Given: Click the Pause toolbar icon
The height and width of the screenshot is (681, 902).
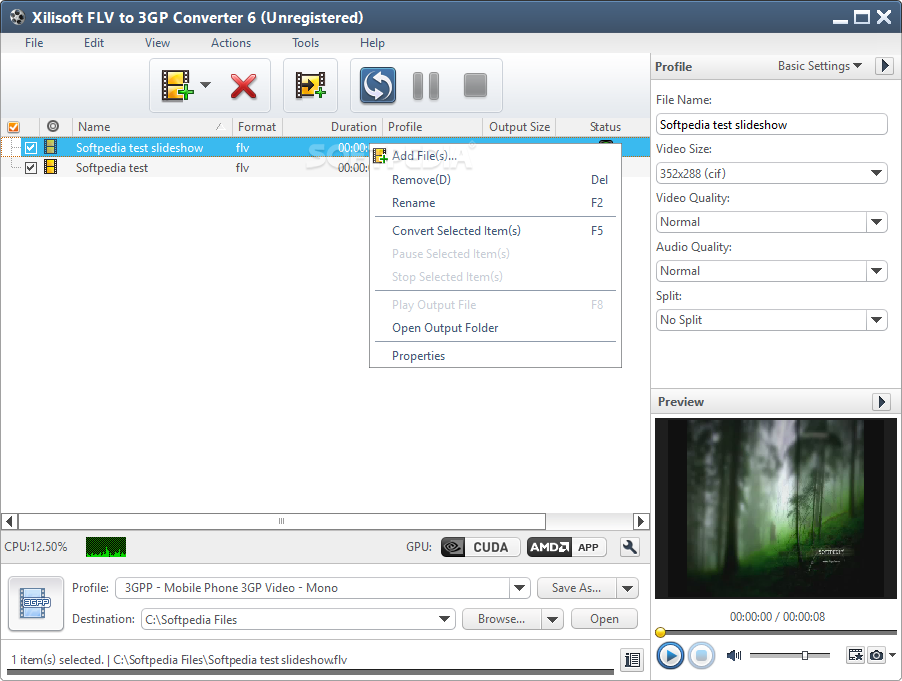Looking at the screenshot, I should pos(426,86).
